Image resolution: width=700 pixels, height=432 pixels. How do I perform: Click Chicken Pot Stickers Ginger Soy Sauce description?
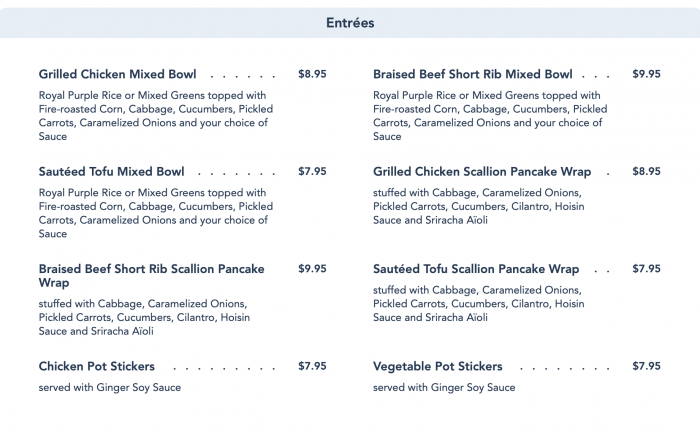pyautogui.click(x=110, y=387)
